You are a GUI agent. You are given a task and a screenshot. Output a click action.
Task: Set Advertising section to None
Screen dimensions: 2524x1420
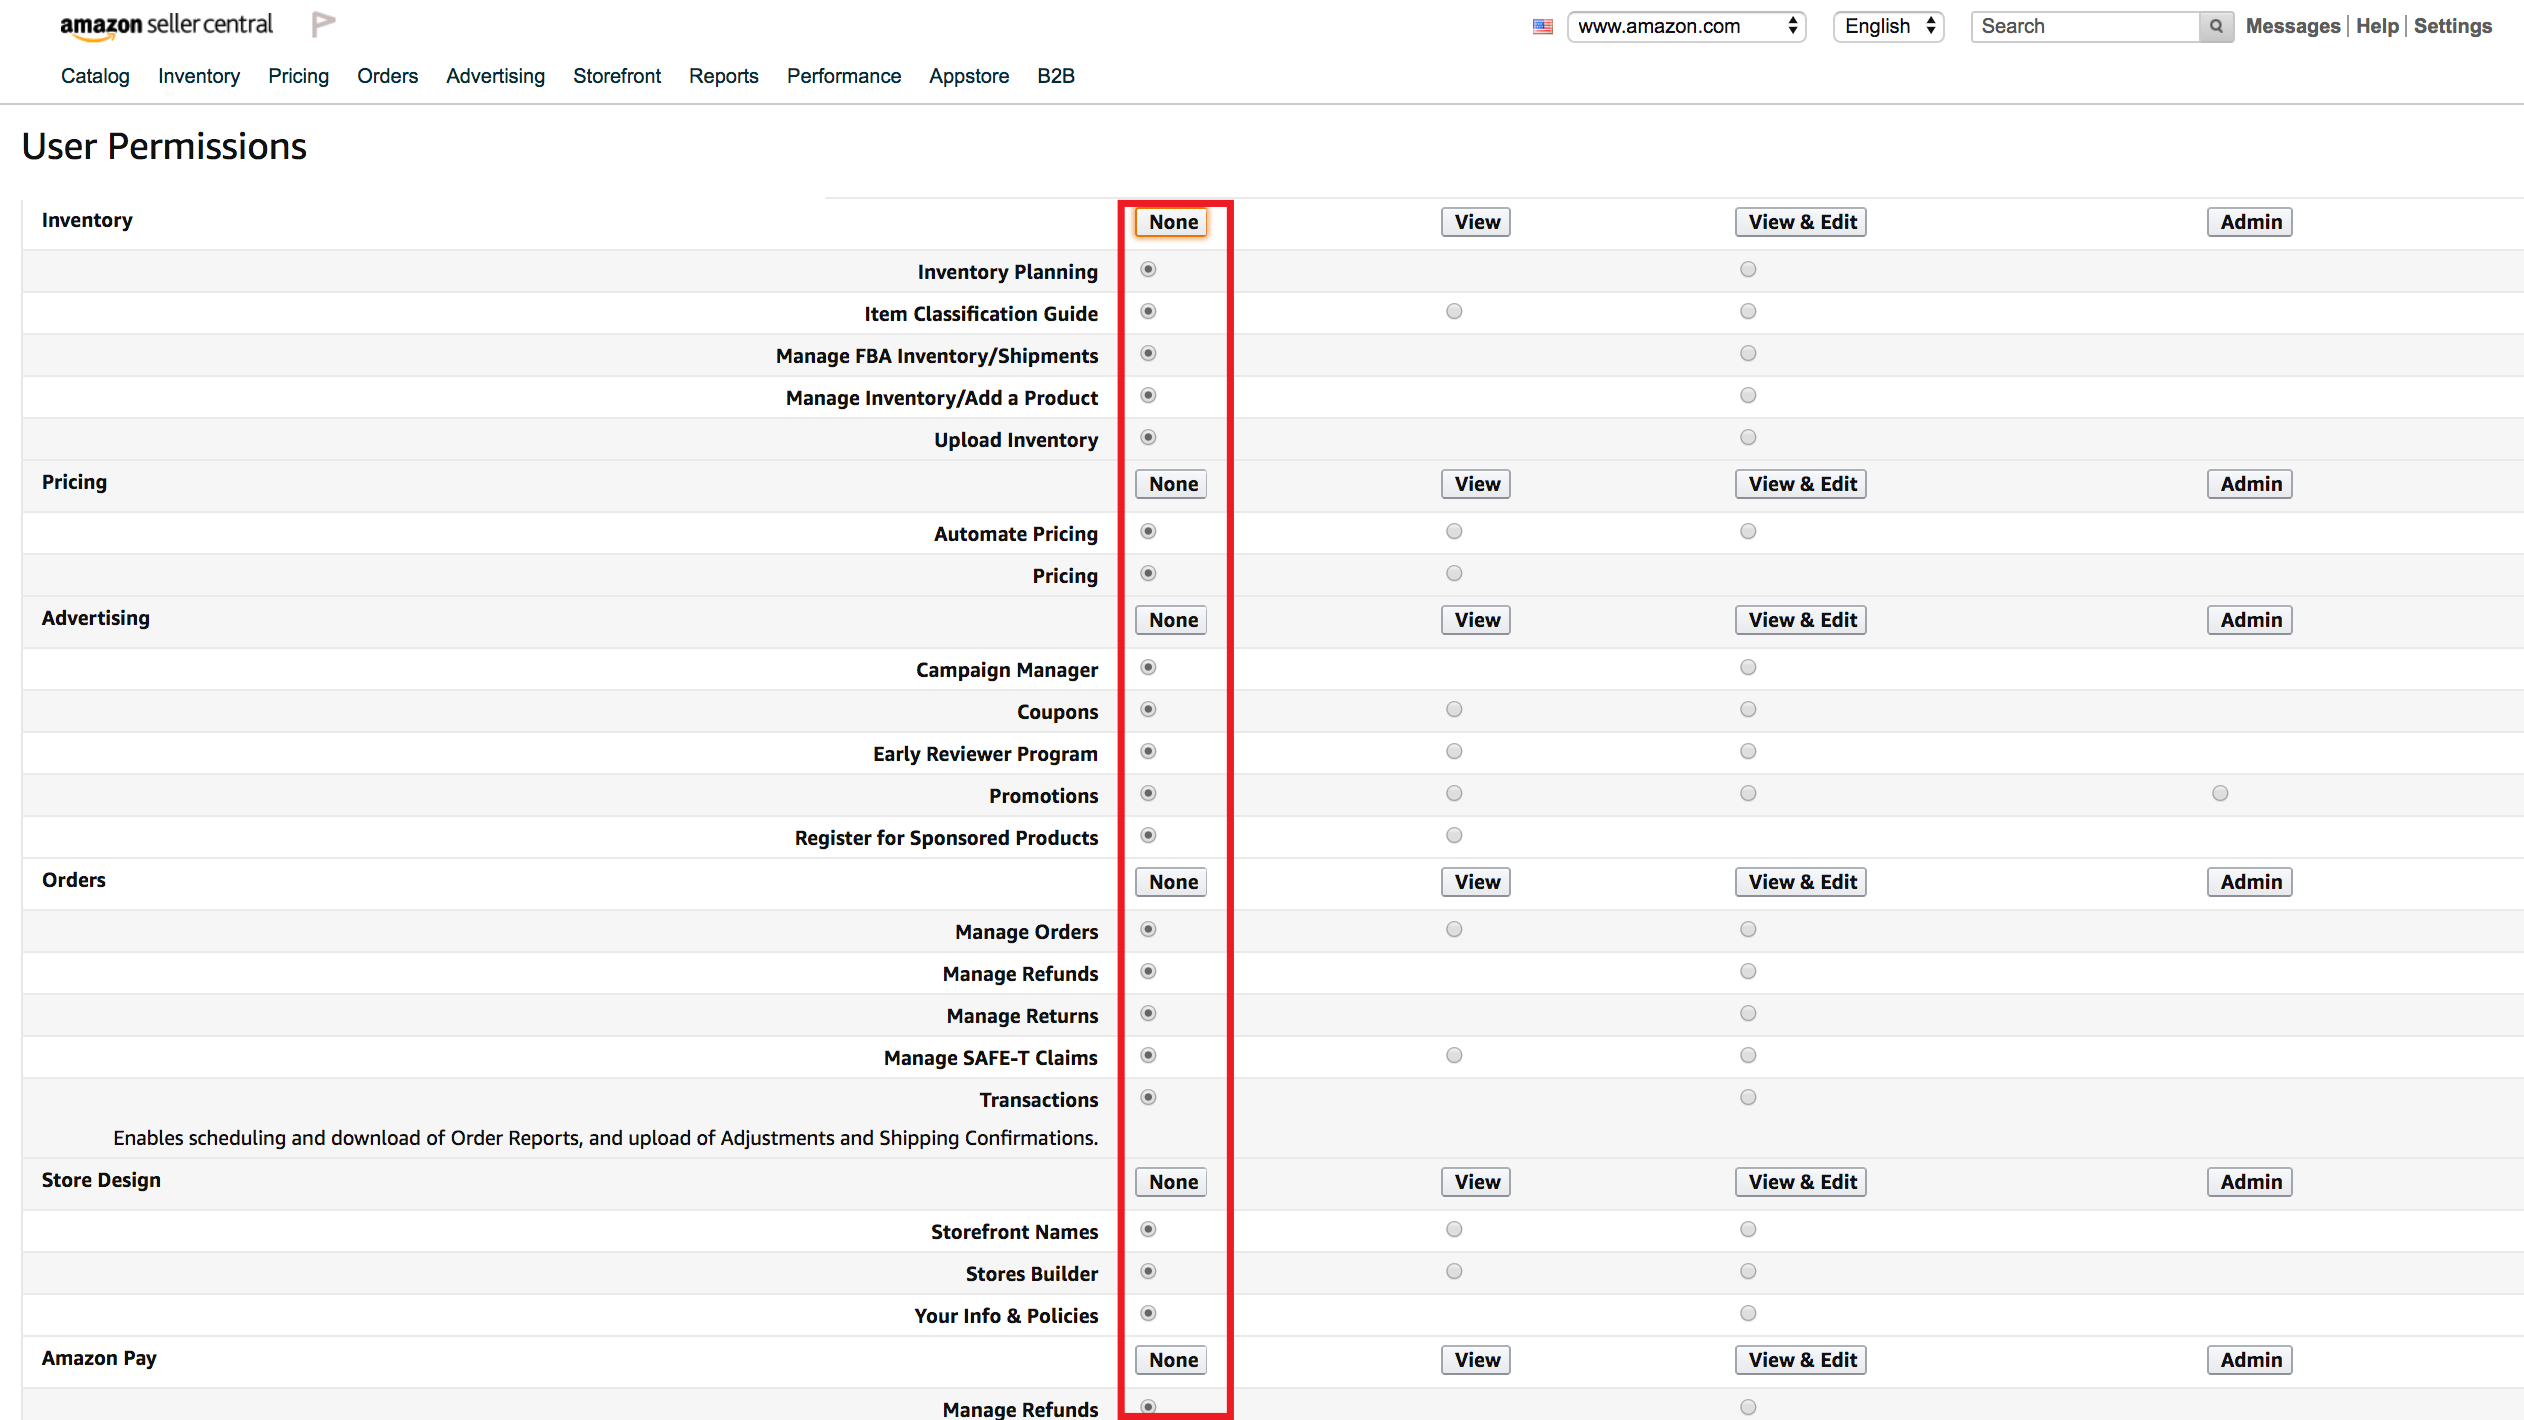1172,620
